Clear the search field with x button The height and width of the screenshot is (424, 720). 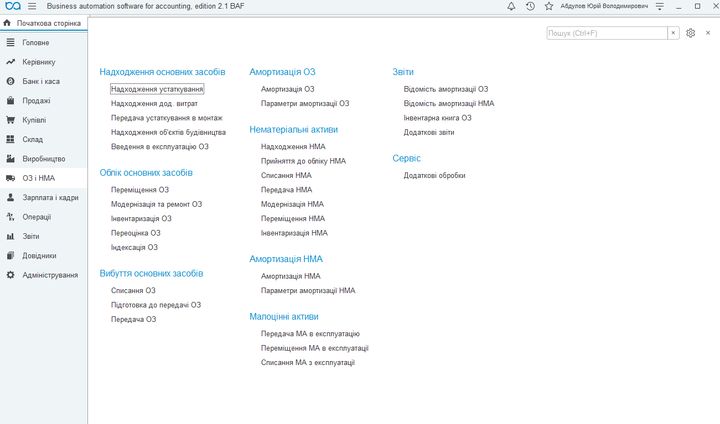(673, 33)
